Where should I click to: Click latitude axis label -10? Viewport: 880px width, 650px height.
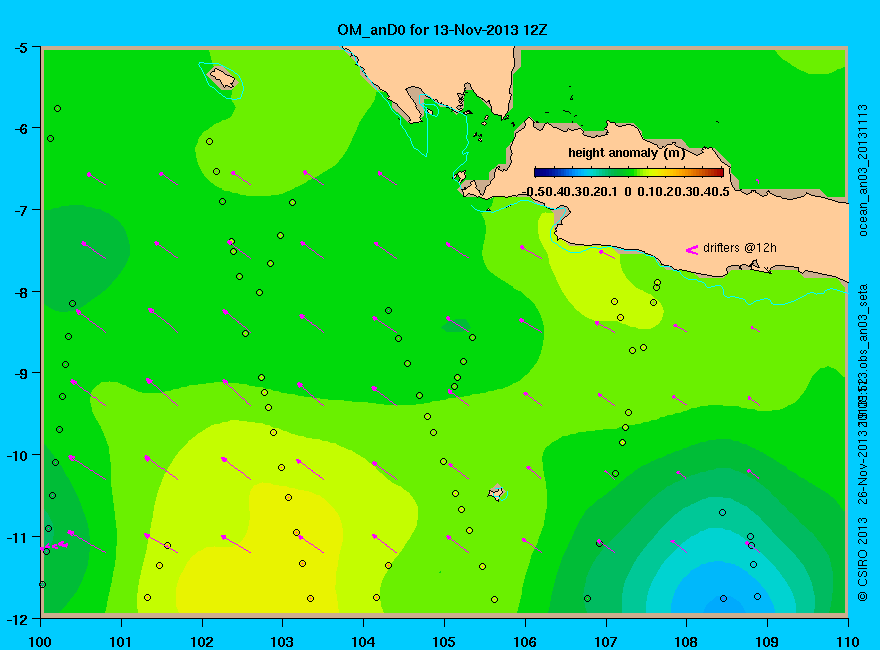[x=17, y=455]
